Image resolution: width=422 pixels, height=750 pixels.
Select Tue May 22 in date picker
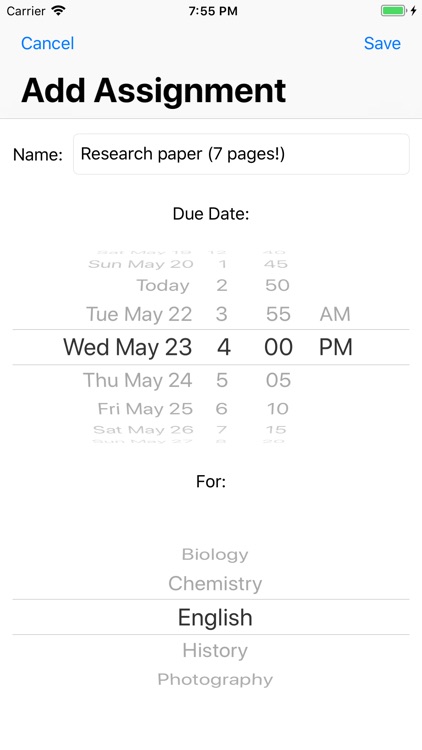(139, 314)
